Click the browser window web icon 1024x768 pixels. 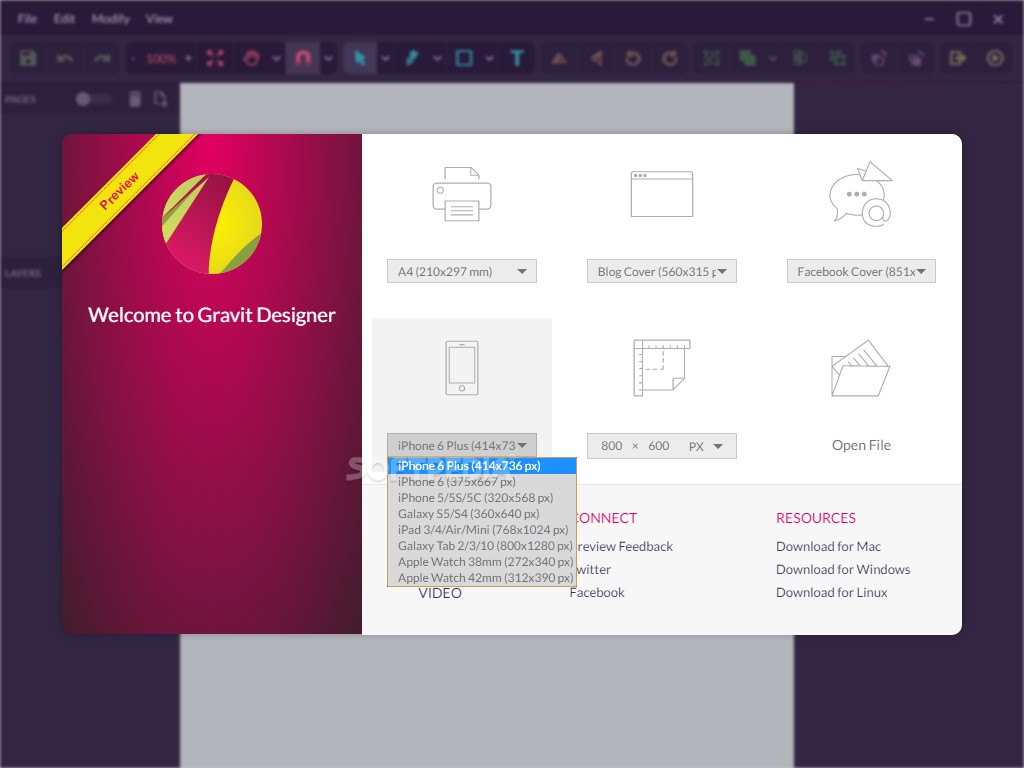pyautogui.click(x=662, y=194)
